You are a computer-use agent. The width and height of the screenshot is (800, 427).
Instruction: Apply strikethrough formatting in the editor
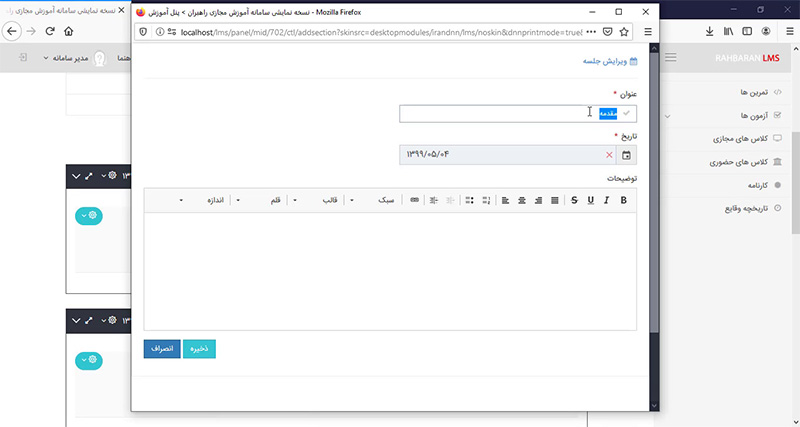[x=574, y=200]
